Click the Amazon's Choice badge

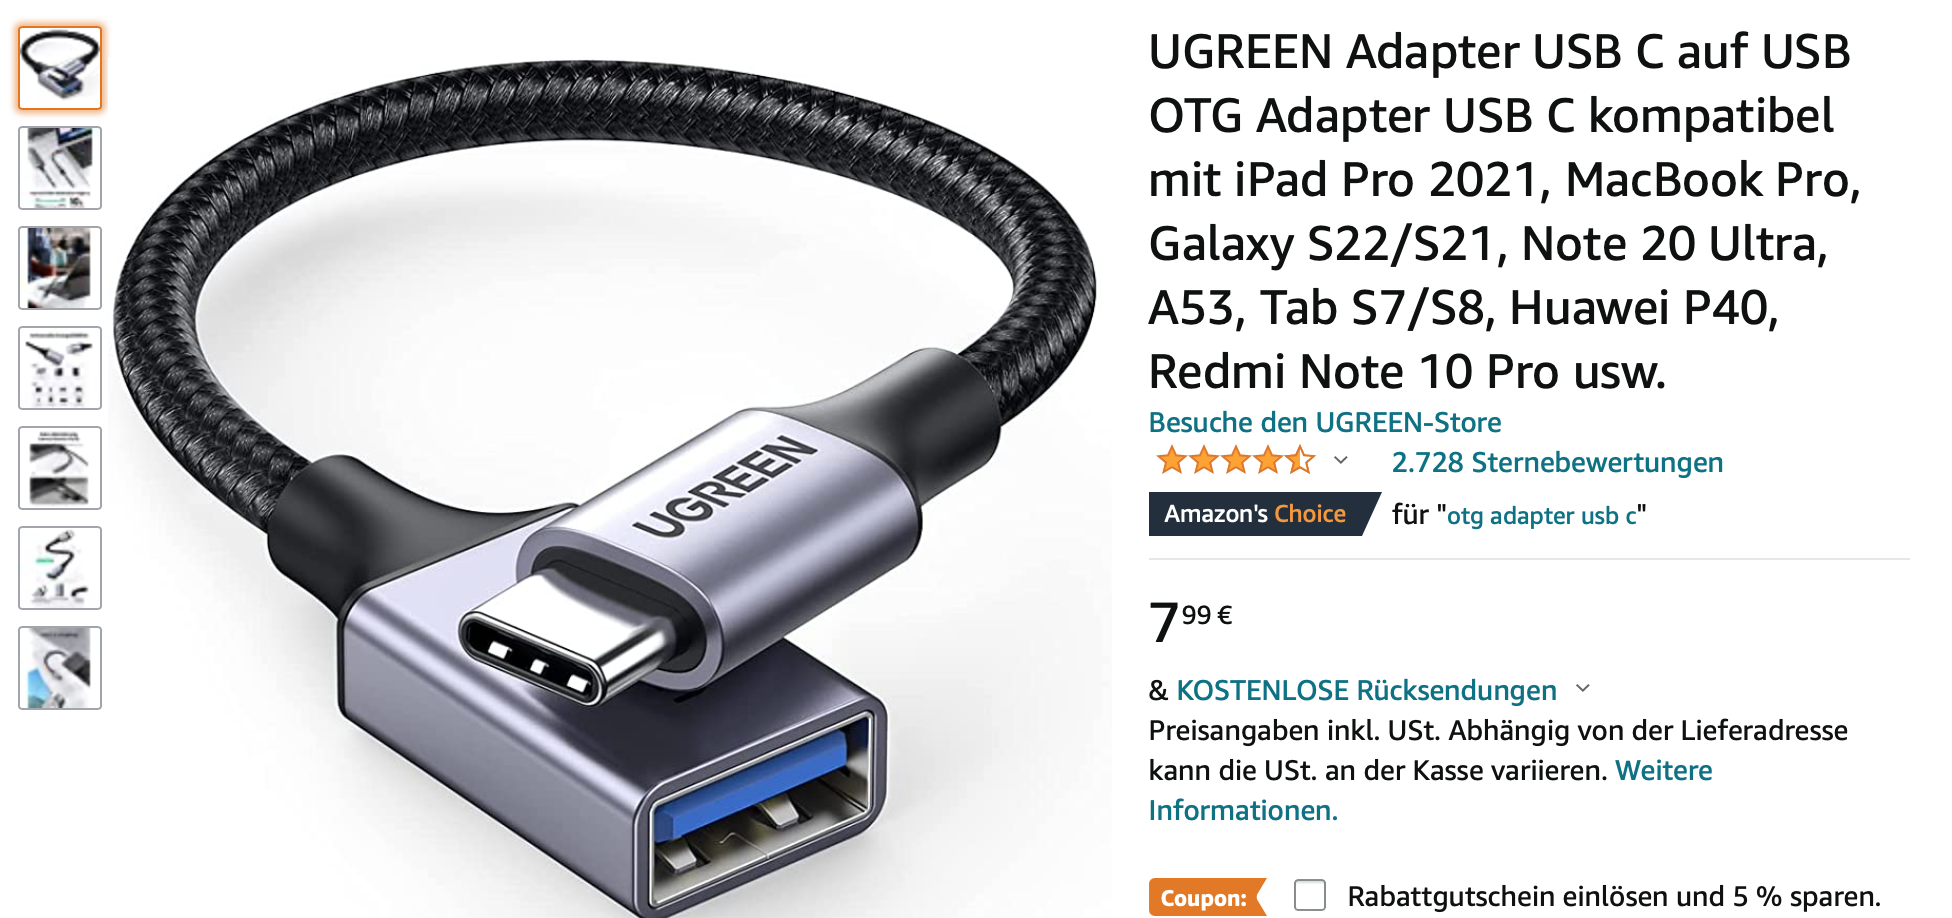click(1262, 514)
